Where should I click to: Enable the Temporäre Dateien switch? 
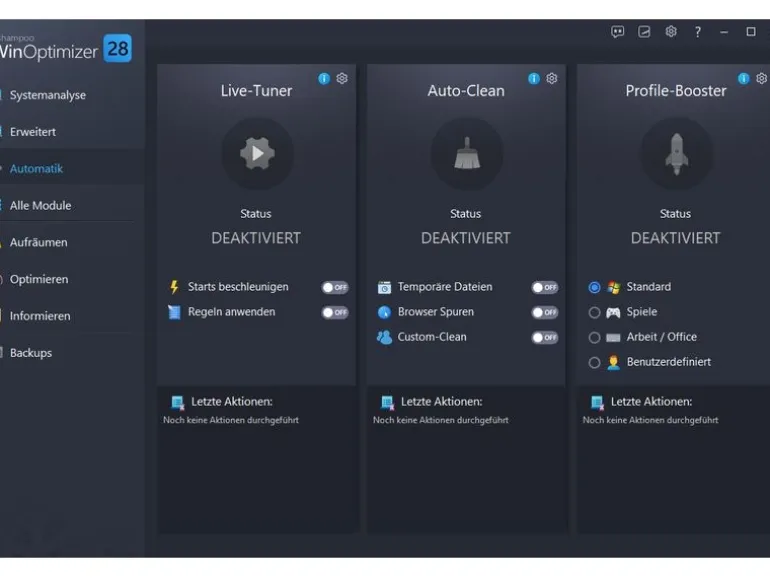click(545, 287)
